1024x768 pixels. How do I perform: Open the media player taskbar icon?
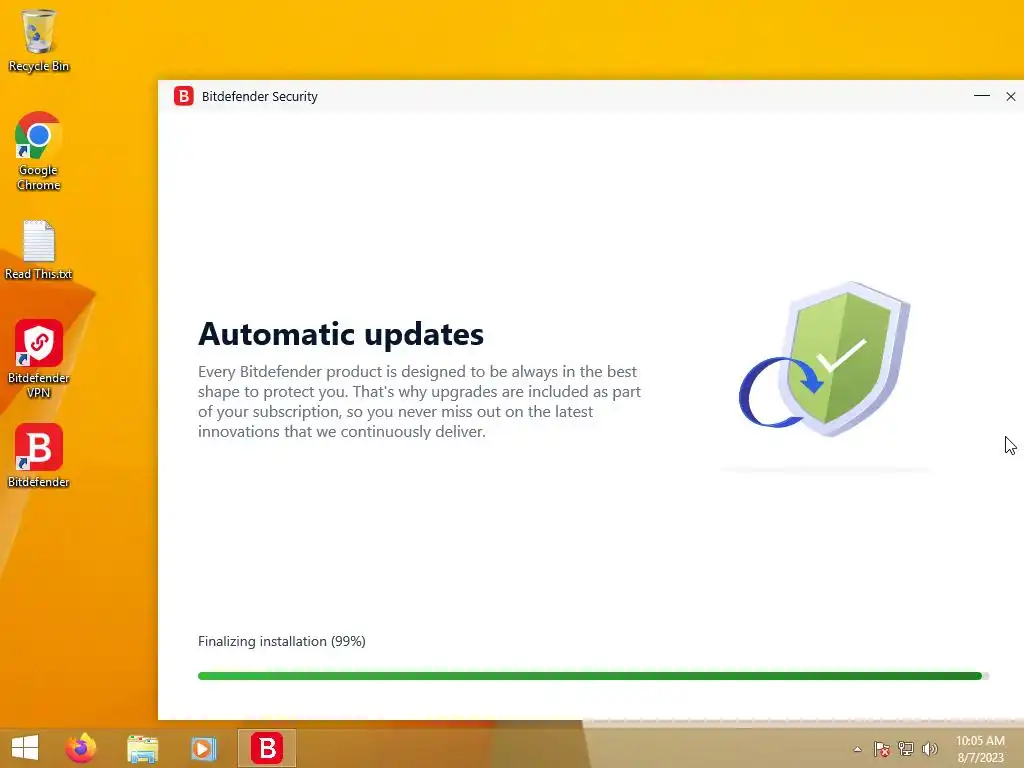point(203,749)
